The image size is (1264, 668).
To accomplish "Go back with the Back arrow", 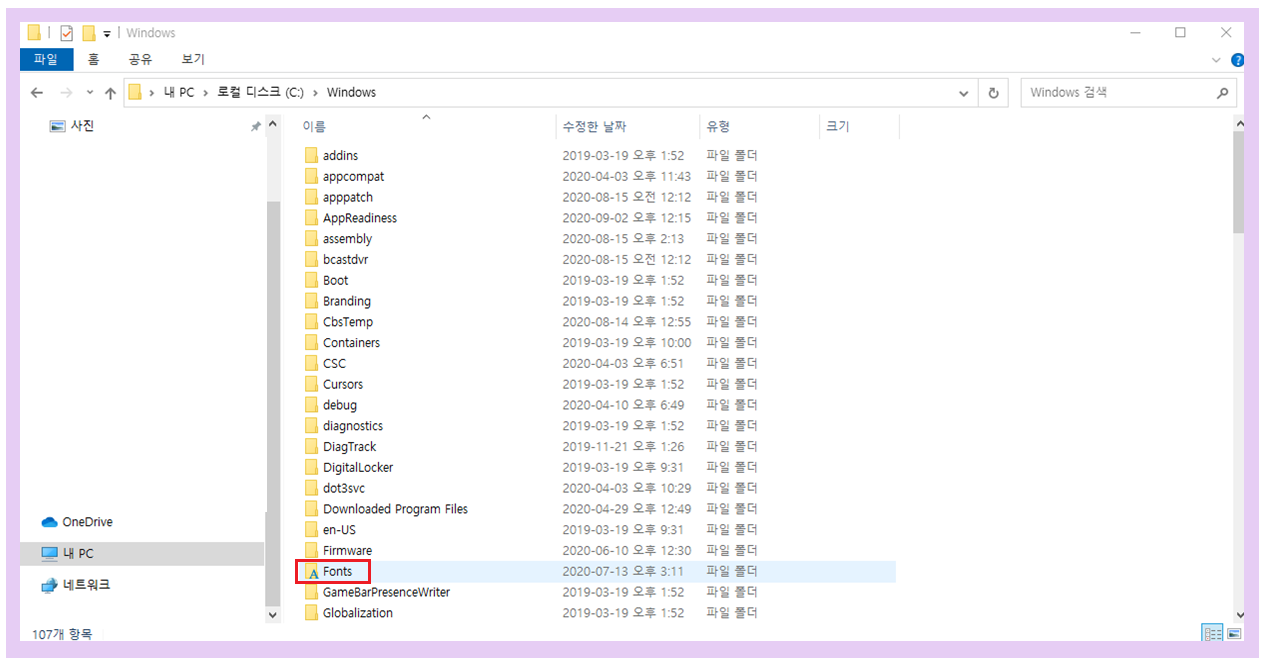I will [37, 93].
